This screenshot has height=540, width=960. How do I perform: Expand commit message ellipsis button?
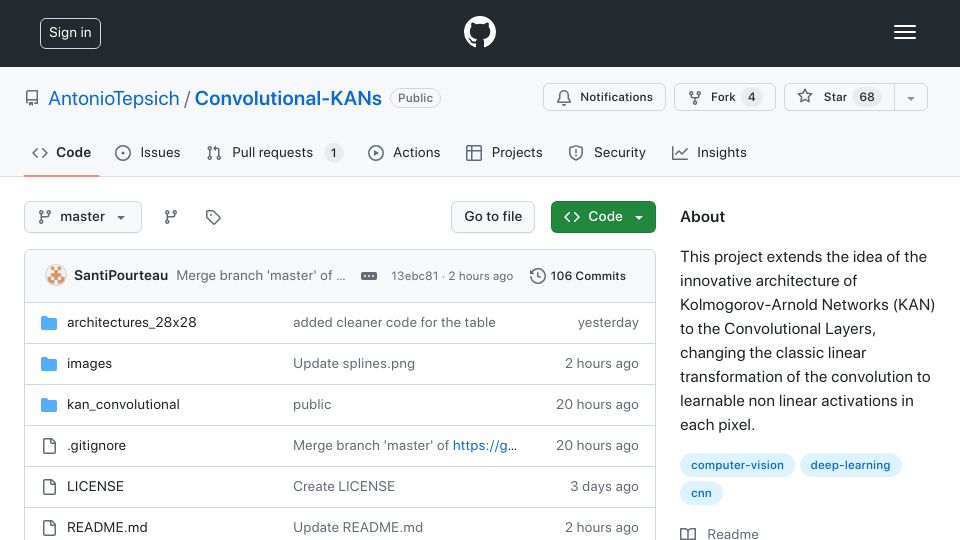pos(369,276)
